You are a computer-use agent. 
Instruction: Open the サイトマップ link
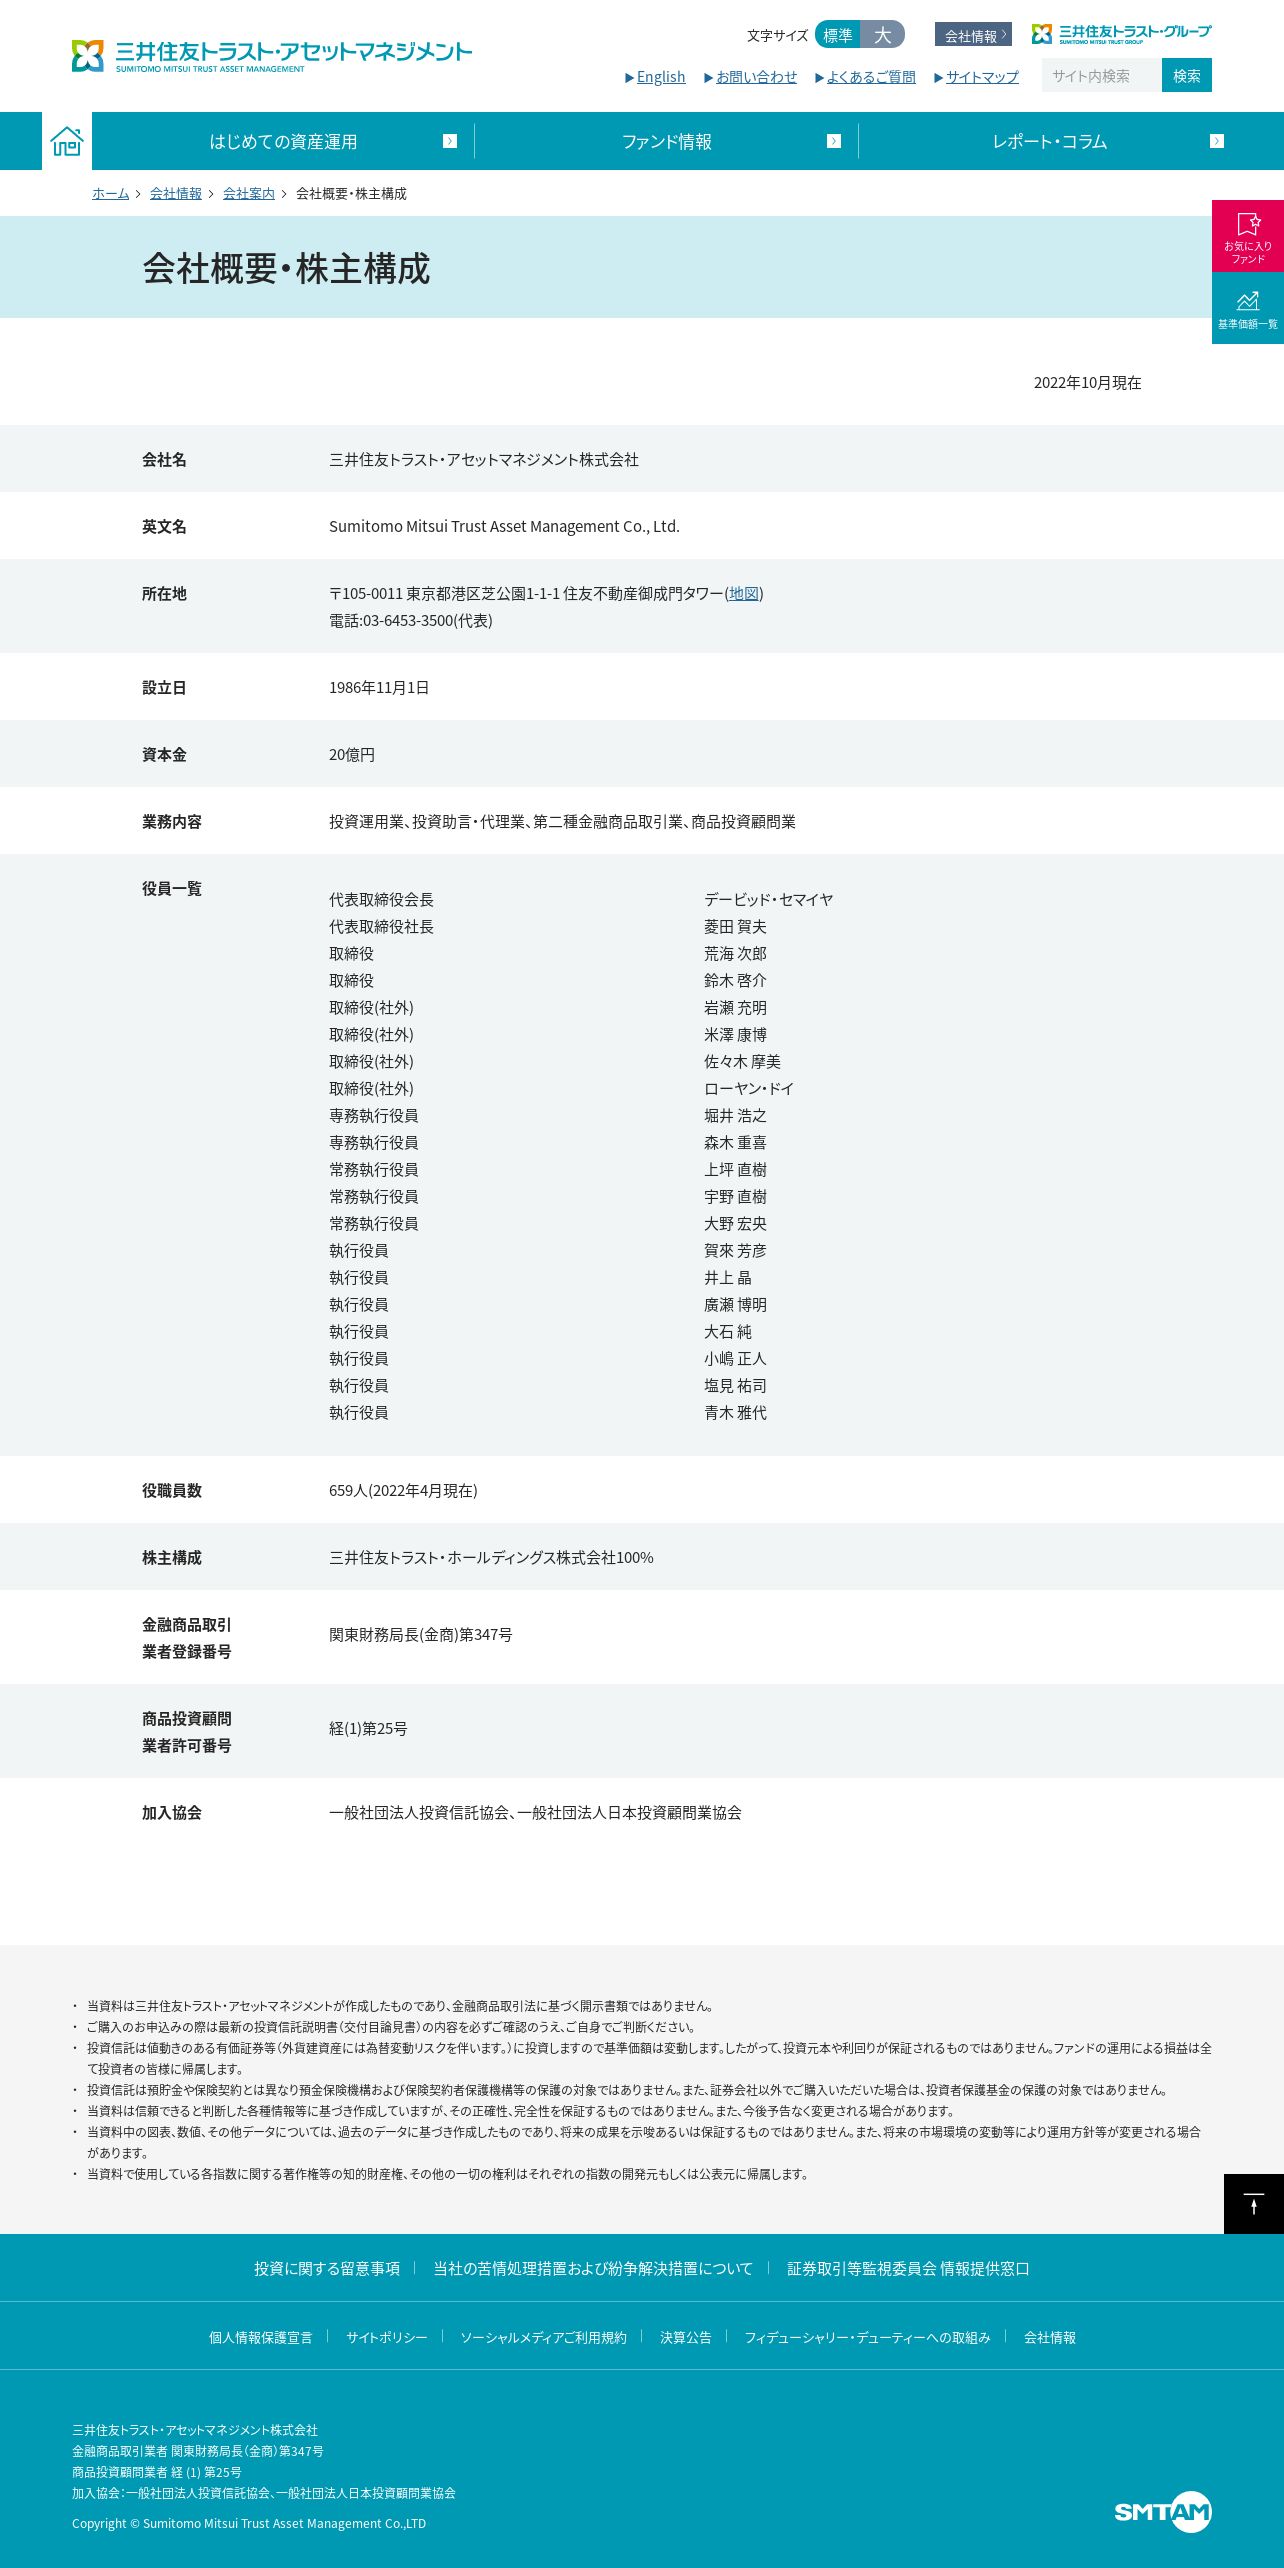pos(982,77)
